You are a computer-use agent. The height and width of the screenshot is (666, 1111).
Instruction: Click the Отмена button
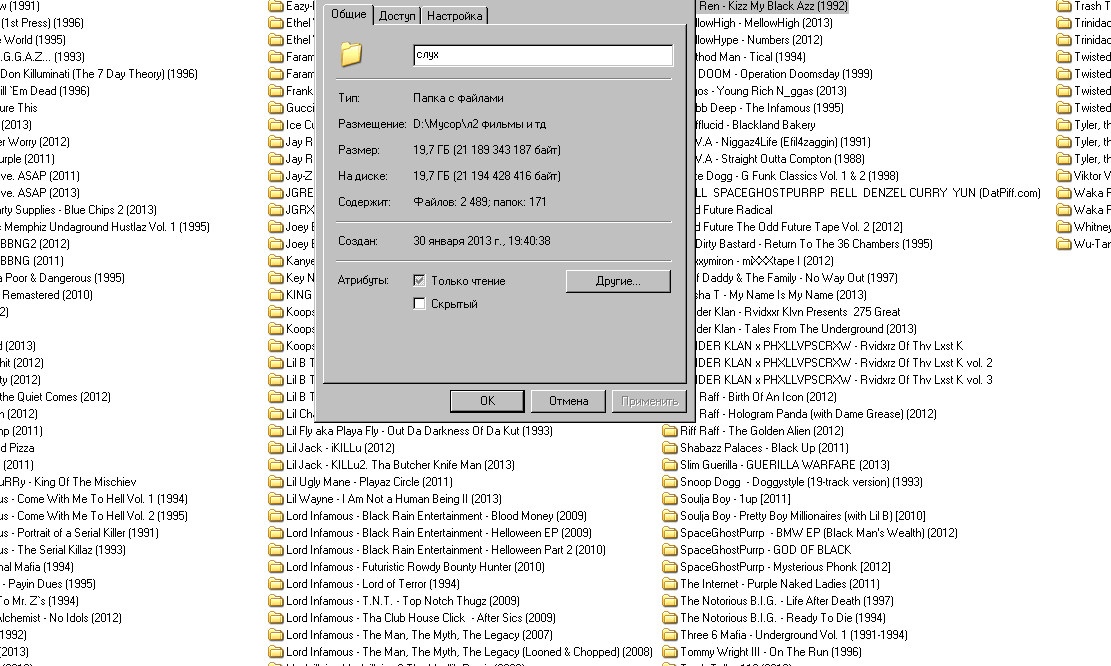568,401
